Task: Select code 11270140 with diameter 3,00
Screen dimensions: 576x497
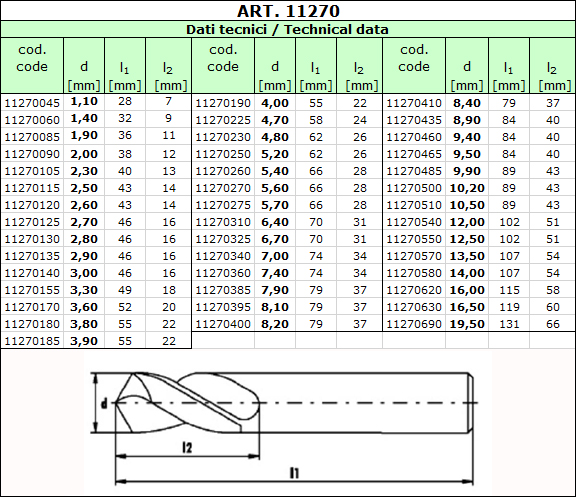Action: point(32,273)
